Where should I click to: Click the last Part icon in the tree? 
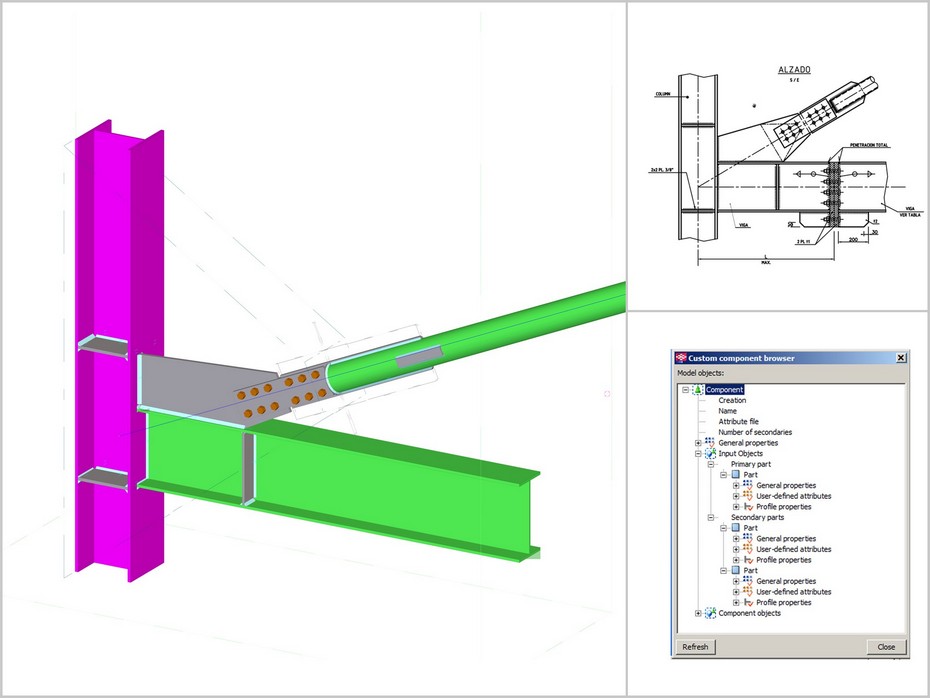point(736,570)
